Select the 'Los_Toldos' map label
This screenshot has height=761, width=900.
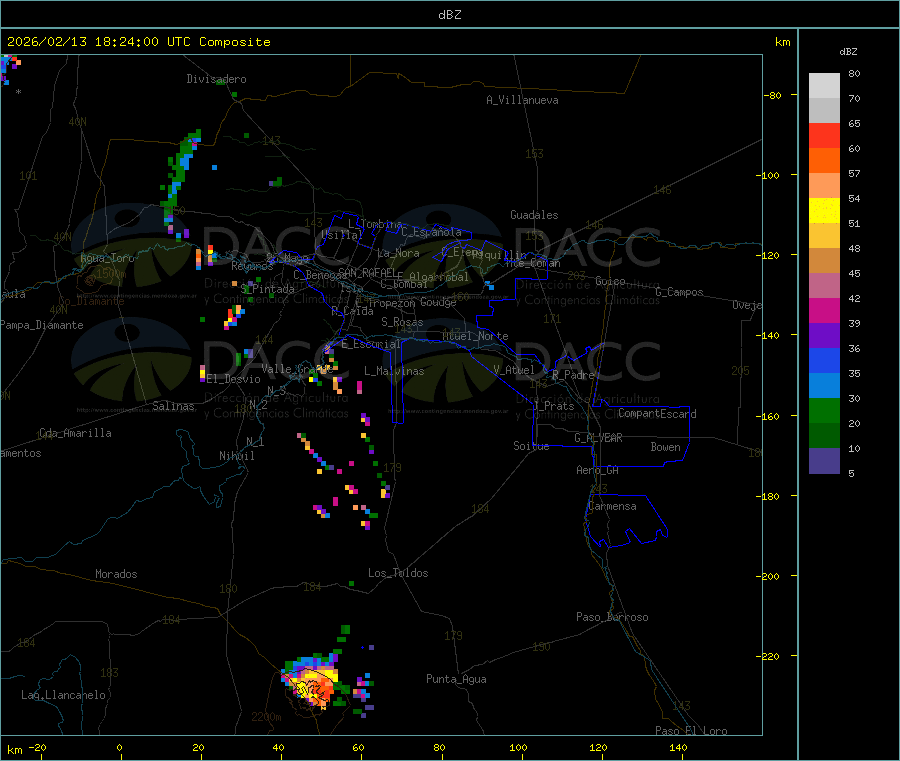click(x=398, y=573)
